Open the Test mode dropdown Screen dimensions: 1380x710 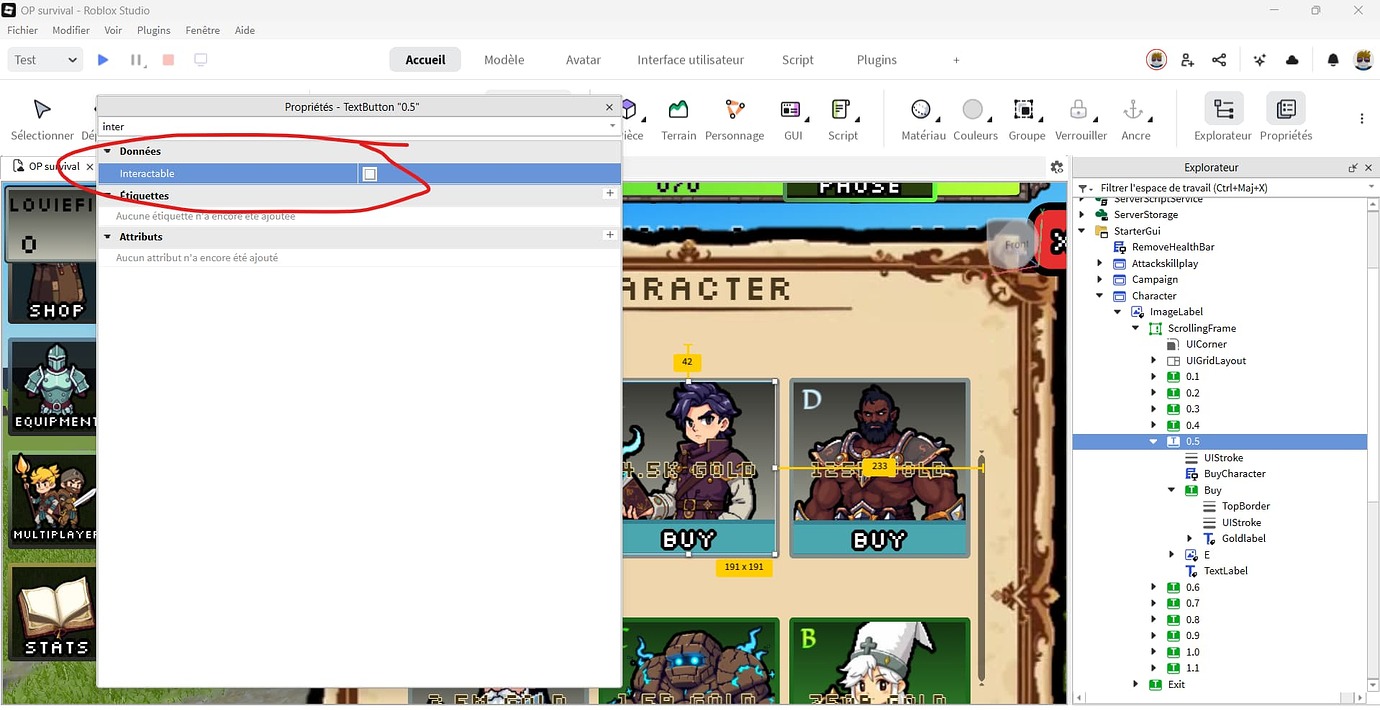[x=45, y=60]
